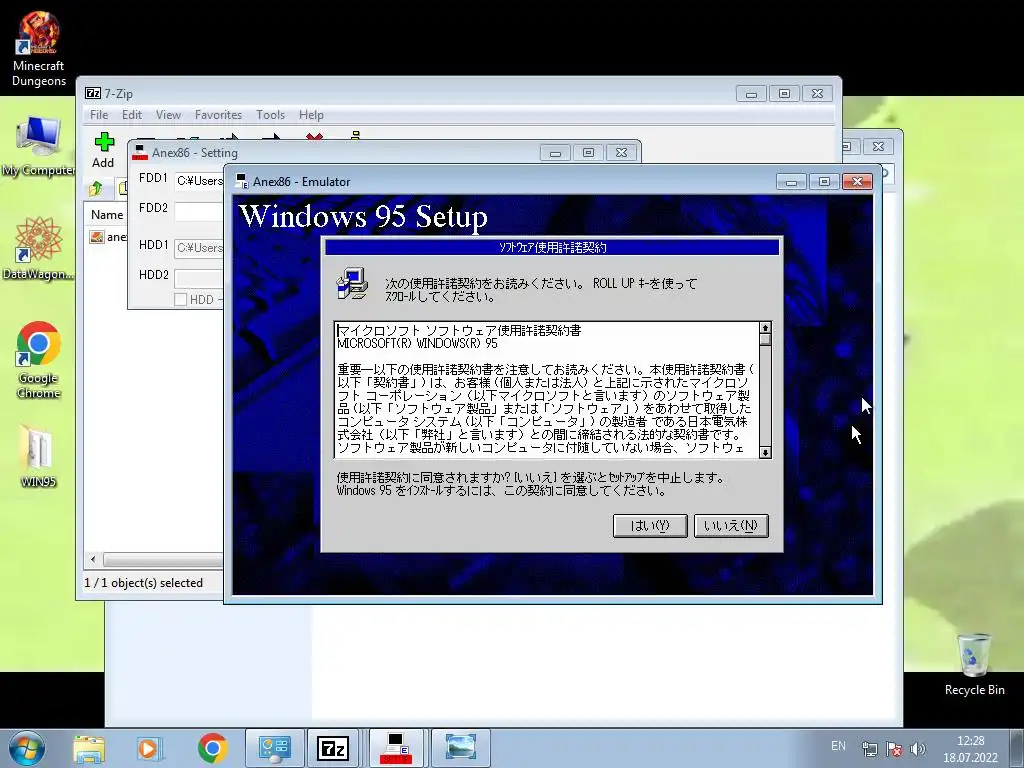Viewport: 1024px width, 768px height.
Task: Select the DataWagon desktop shortcut
Action: pos(38,249)
